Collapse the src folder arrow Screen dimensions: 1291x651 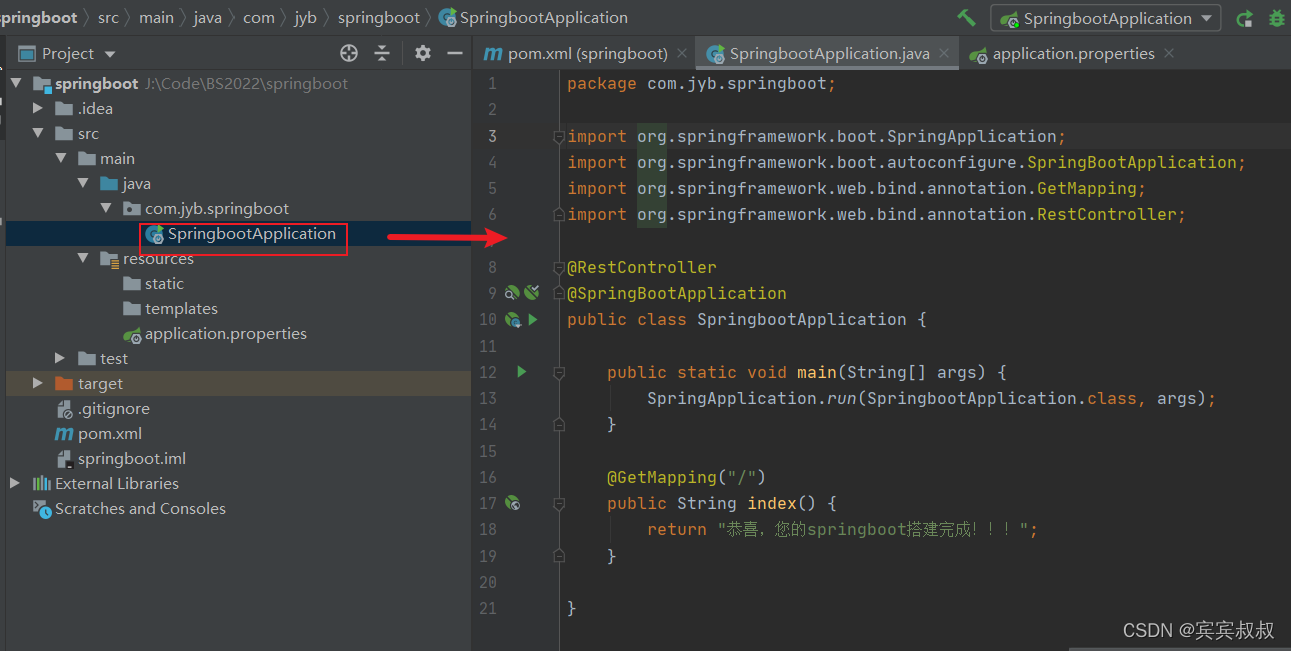pyautogui.click(x=38, y=133)
